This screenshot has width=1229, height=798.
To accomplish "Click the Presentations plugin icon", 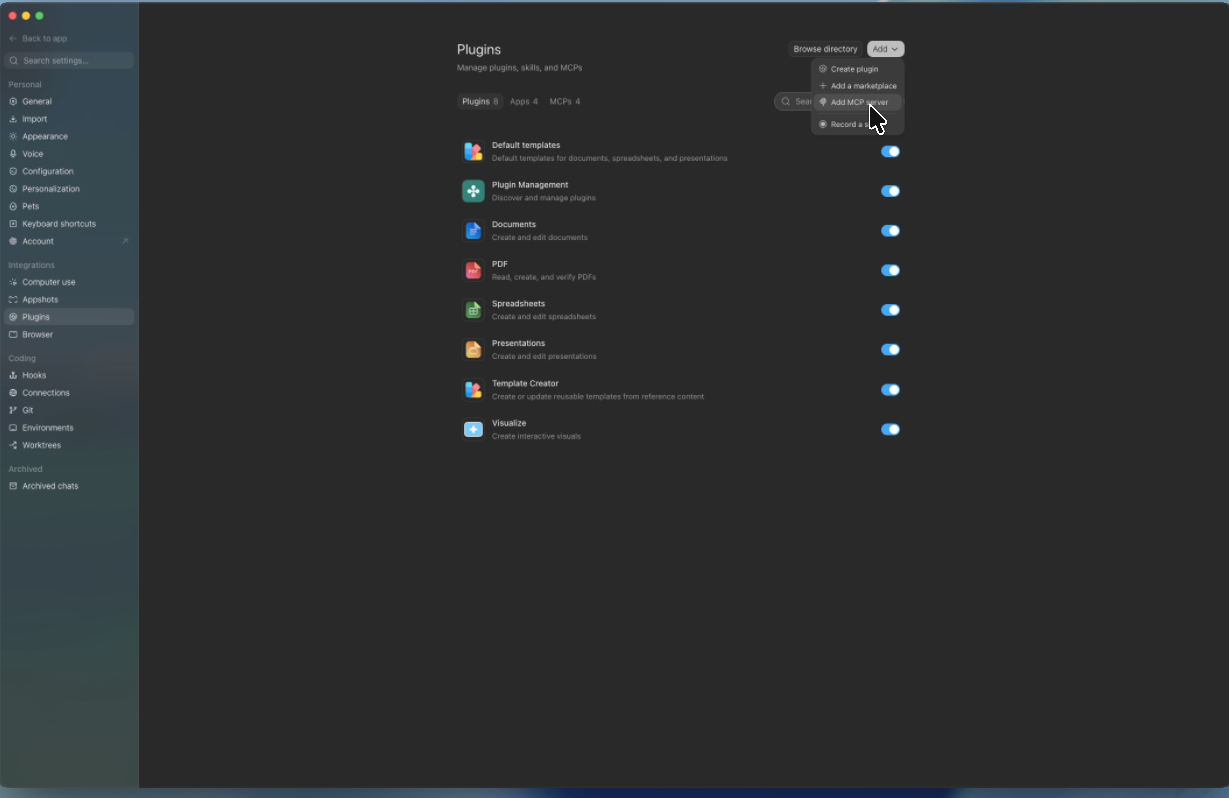I will point(473,350).
